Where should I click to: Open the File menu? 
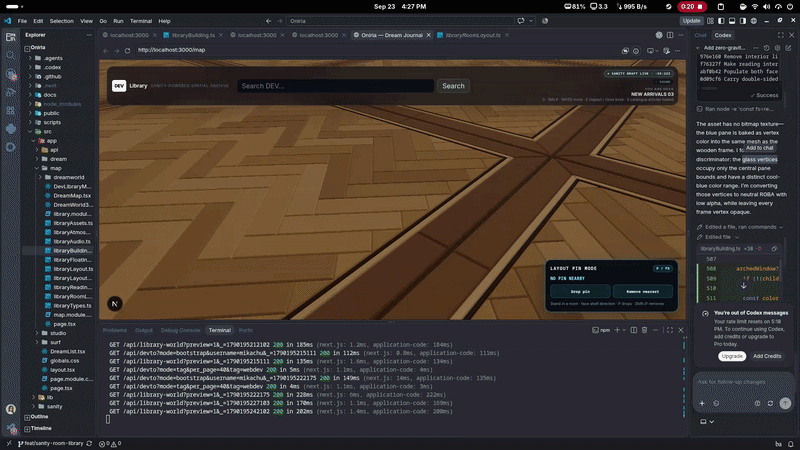pos(22,21)
